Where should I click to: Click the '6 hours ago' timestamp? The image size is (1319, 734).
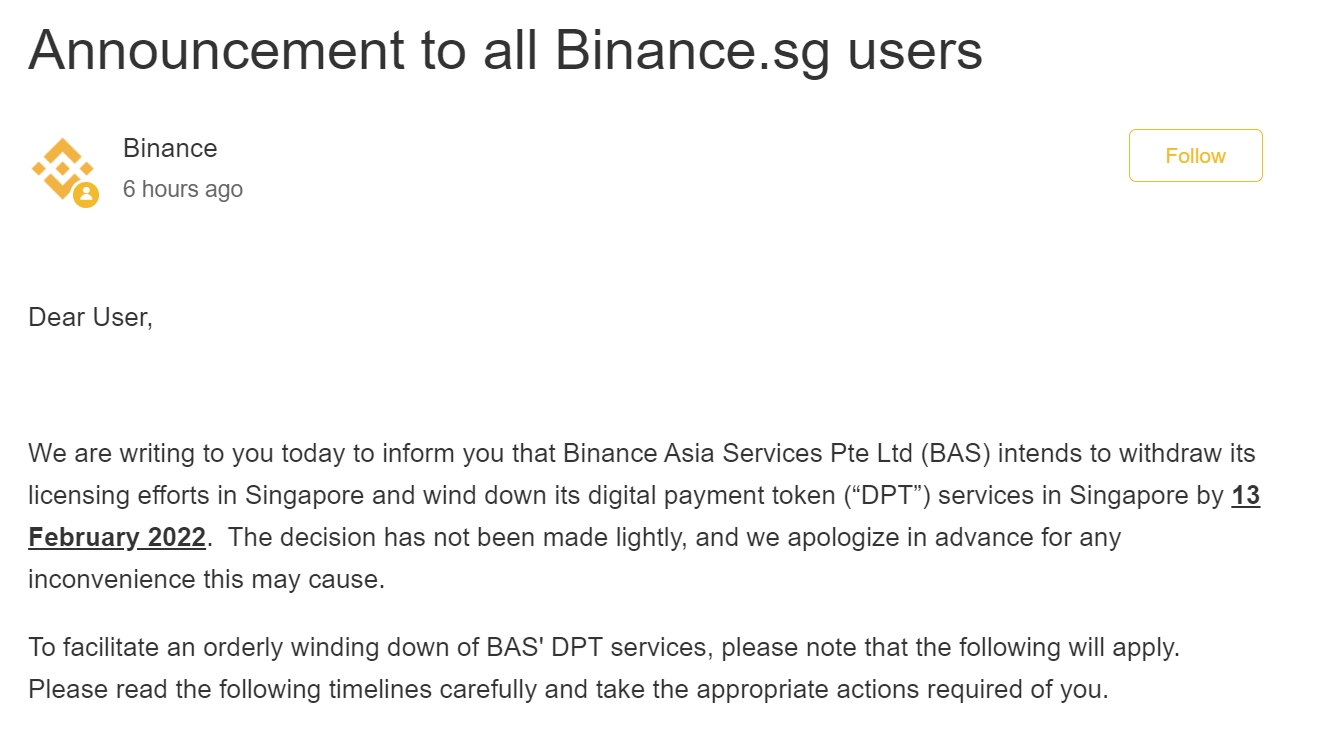pyautogui.click(x=183, y=189)
